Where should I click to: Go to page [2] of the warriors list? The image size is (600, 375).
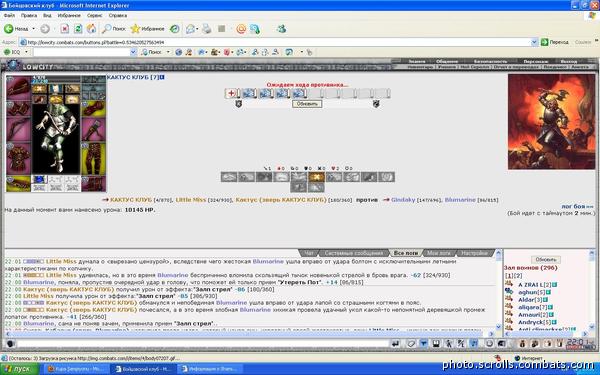click(x=518, y=276)
